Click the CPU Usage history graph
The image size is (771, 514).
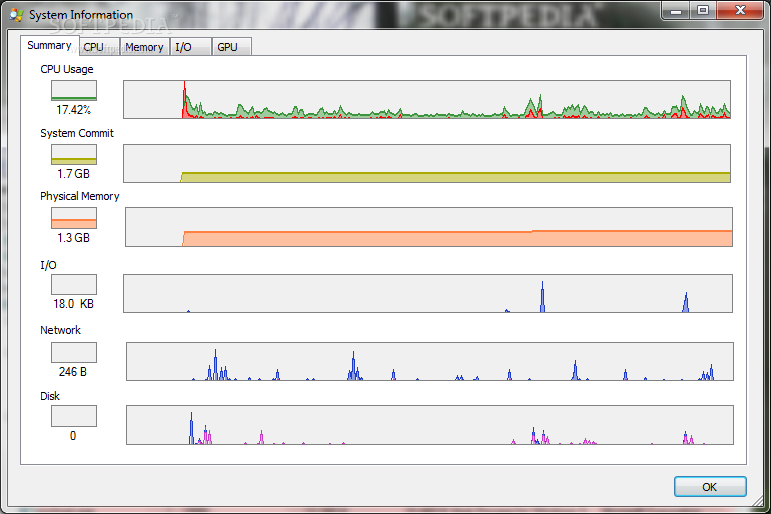point(427,100)
